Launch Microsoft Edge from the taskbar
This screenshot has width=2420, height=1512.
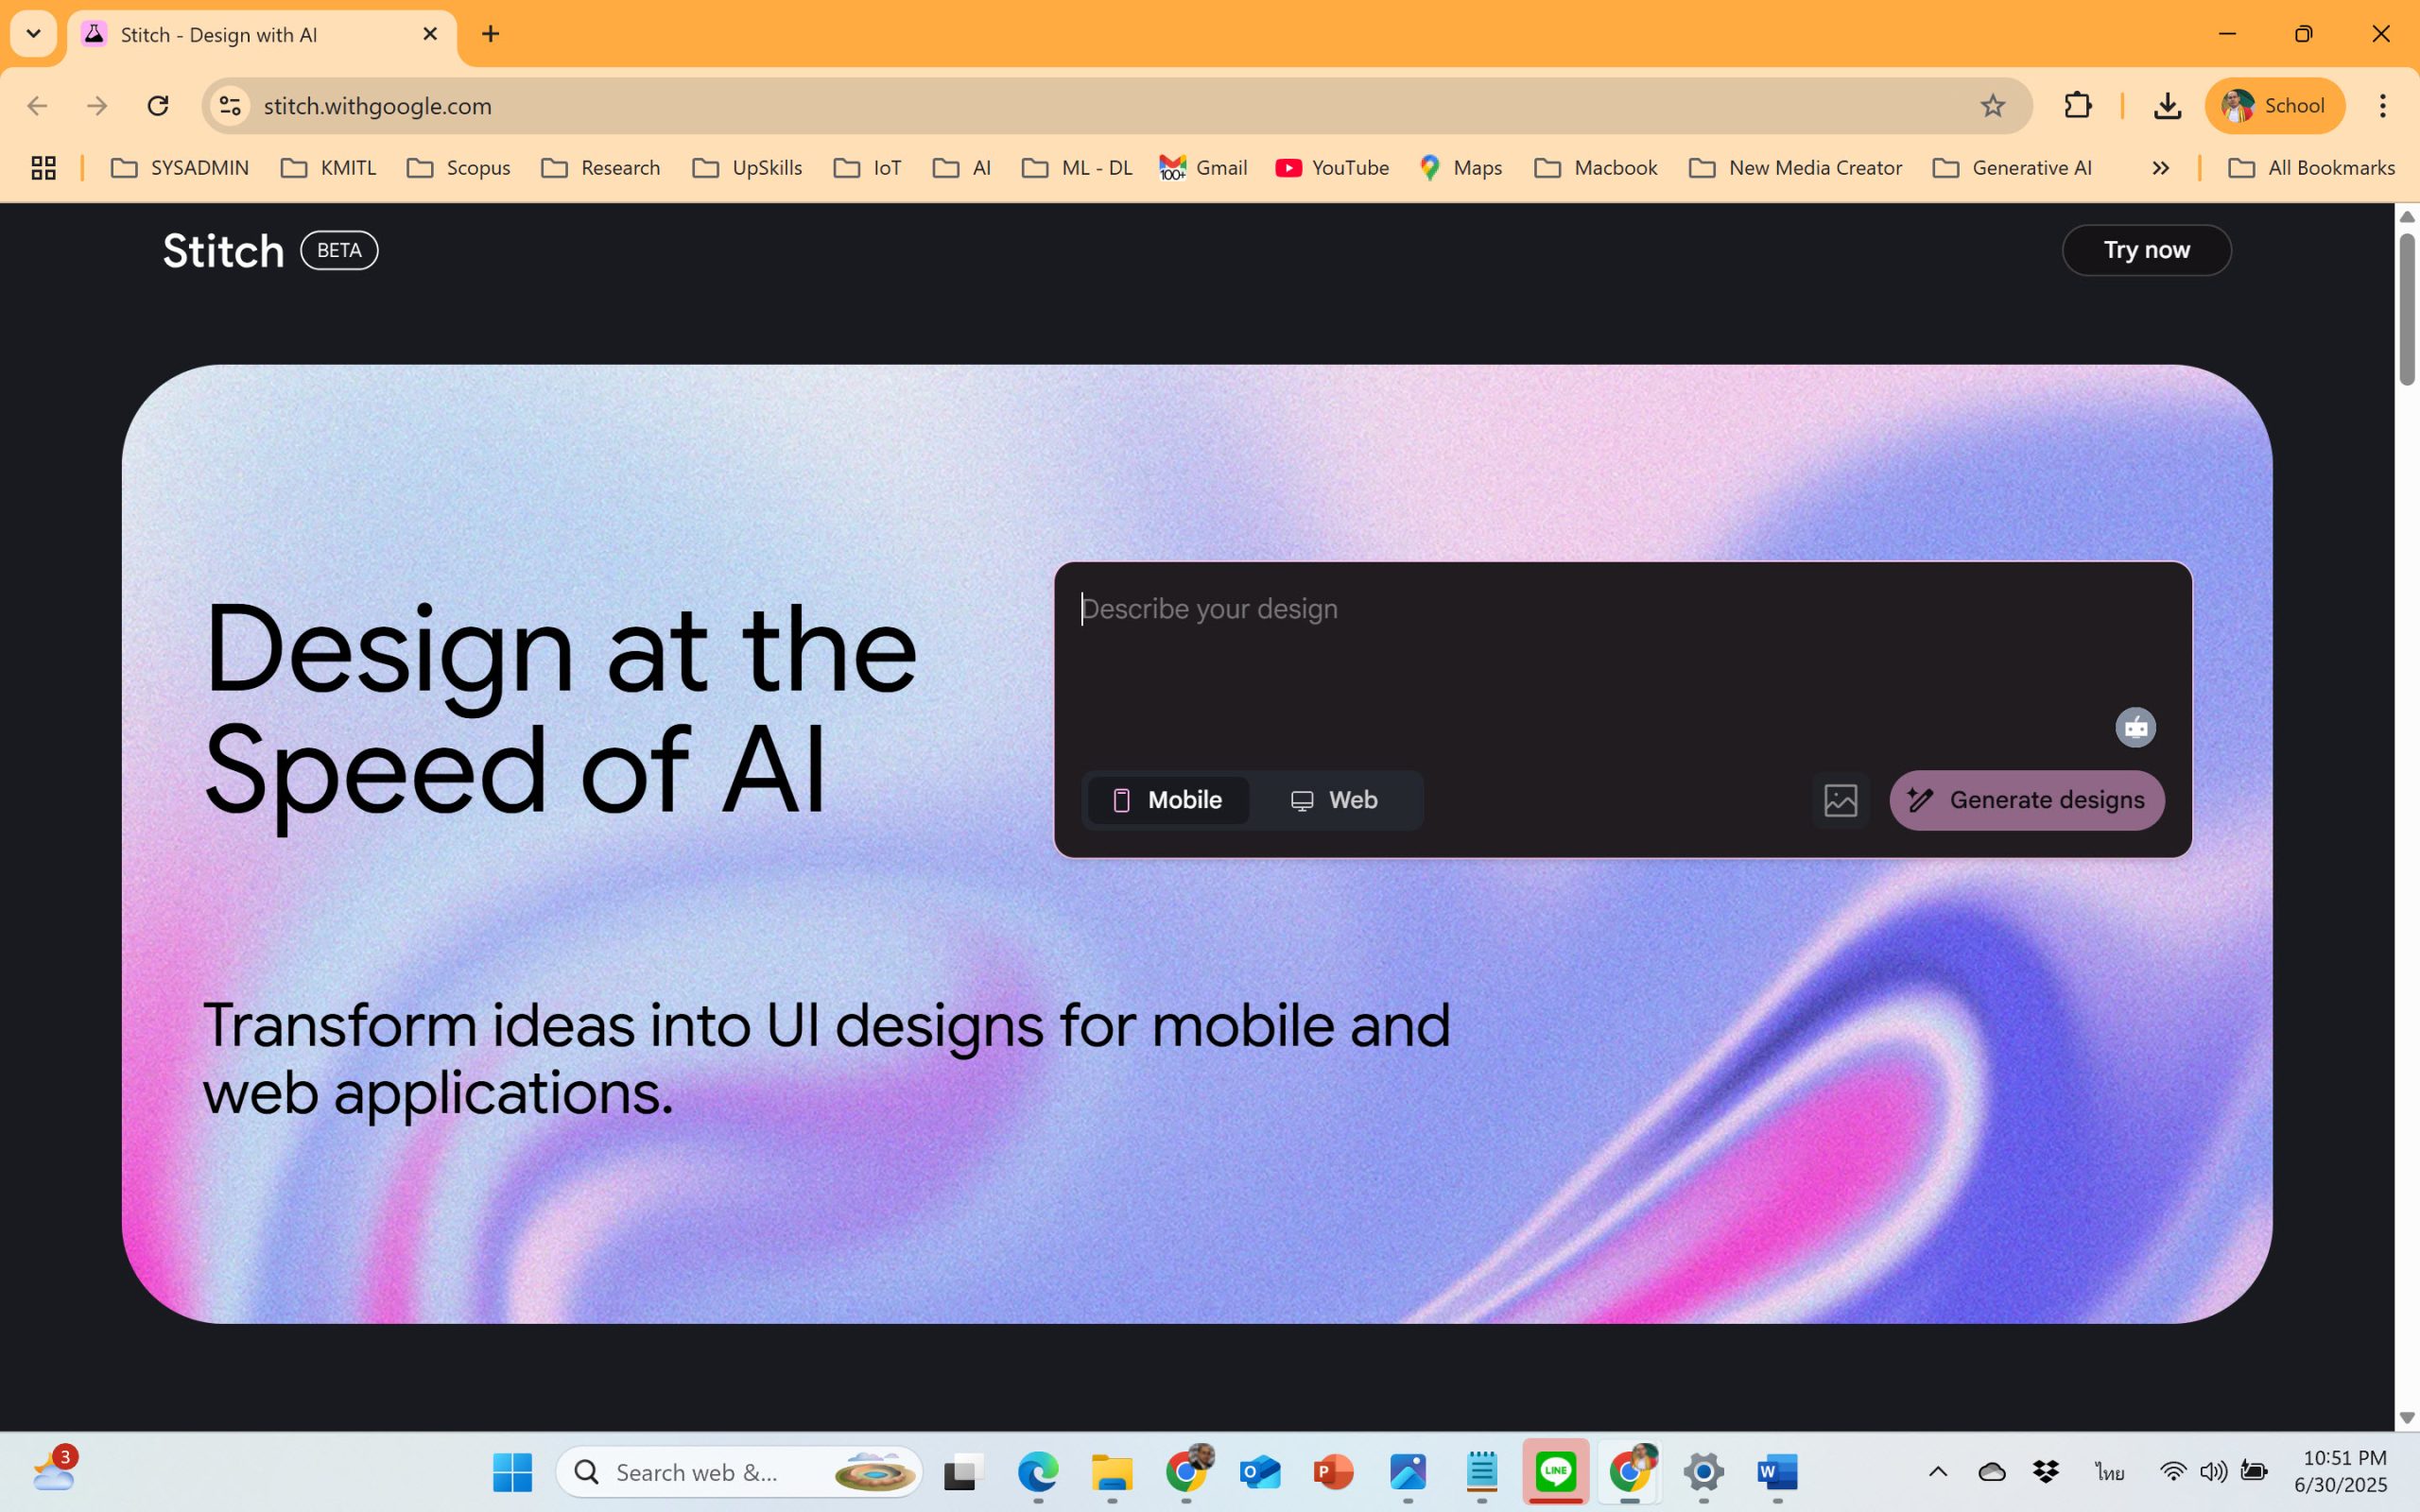[1038, 1472]
